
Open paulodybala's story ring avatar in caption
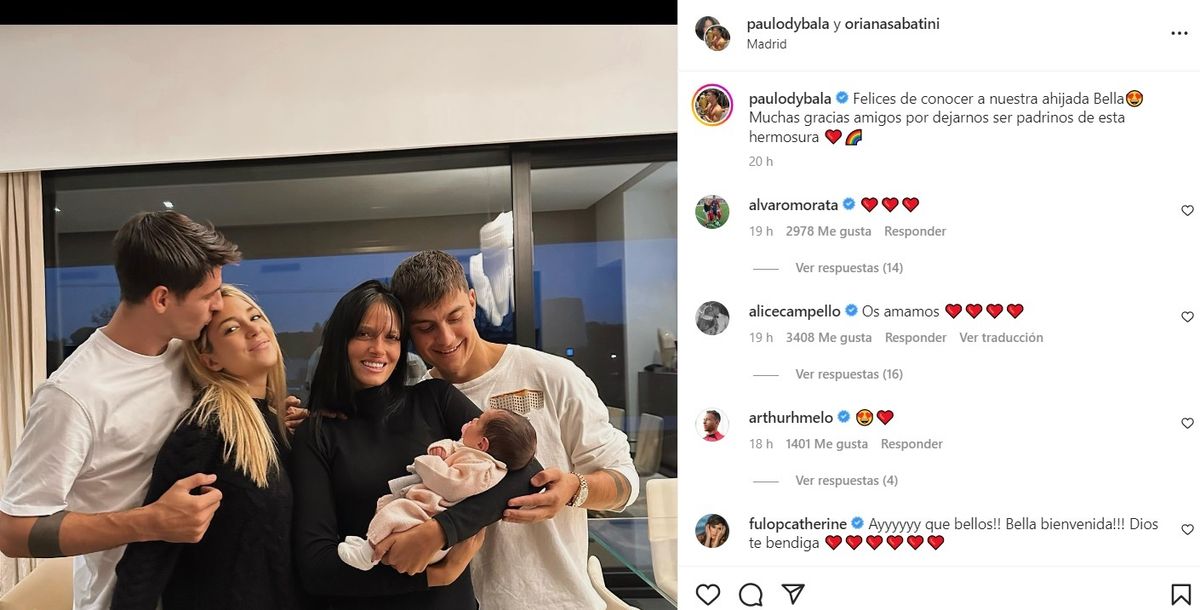712,105
